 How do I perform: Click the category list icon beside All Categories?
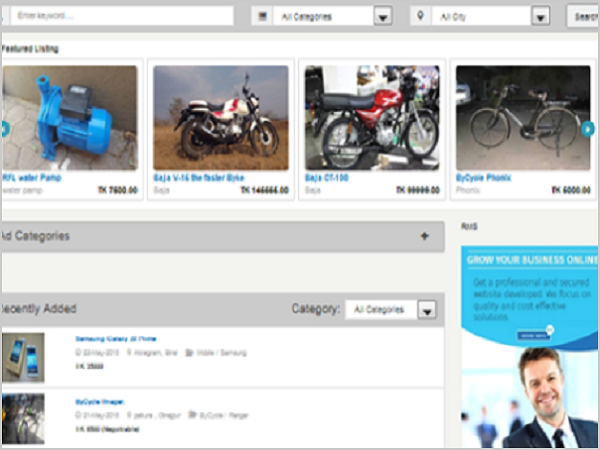pyautogui.click(x=262, y=16)
